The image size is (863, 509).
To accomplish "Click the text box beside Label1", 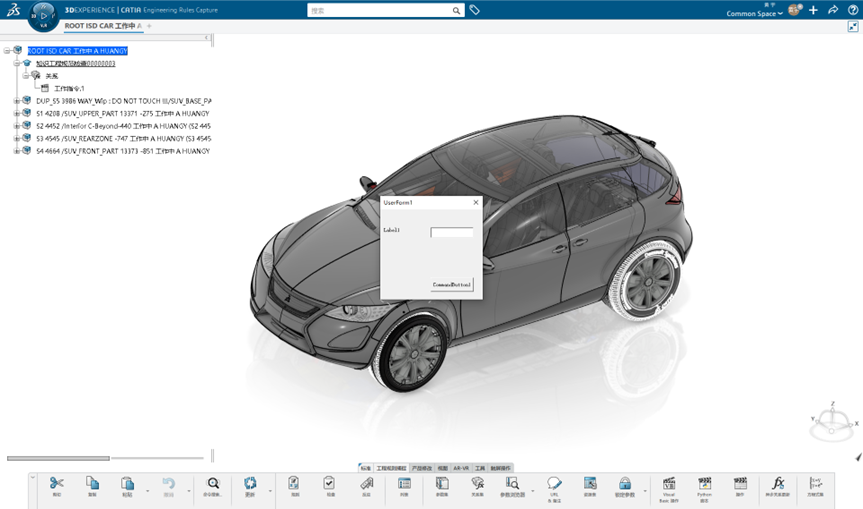I will coord(451,232).
